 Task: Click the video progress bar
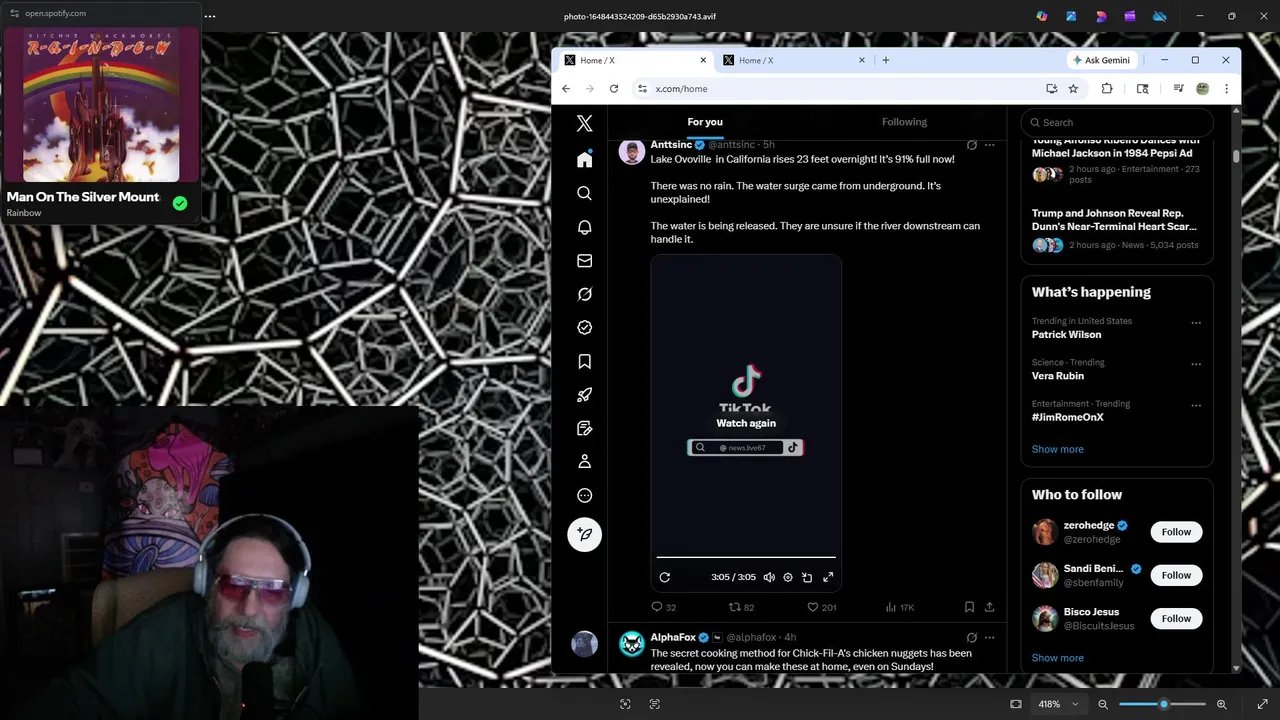(746, 557)
